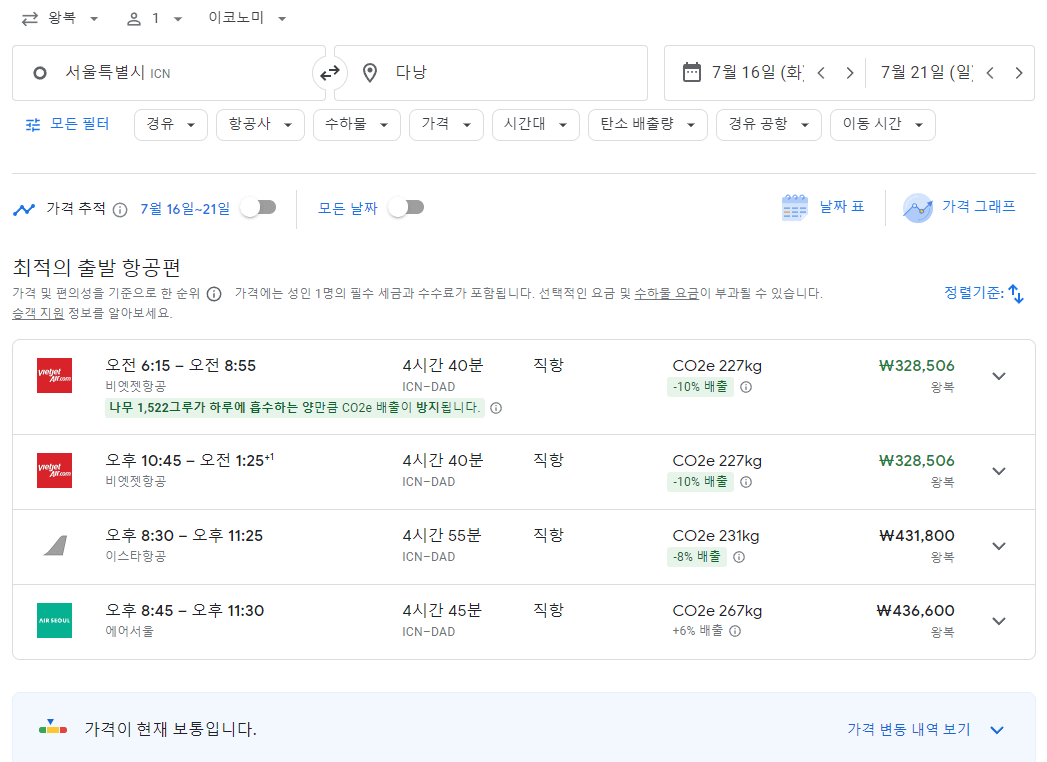
Task: Open the 항공사 airline filter dropdown
Action: pyautogui.click(x=260, y=125)
